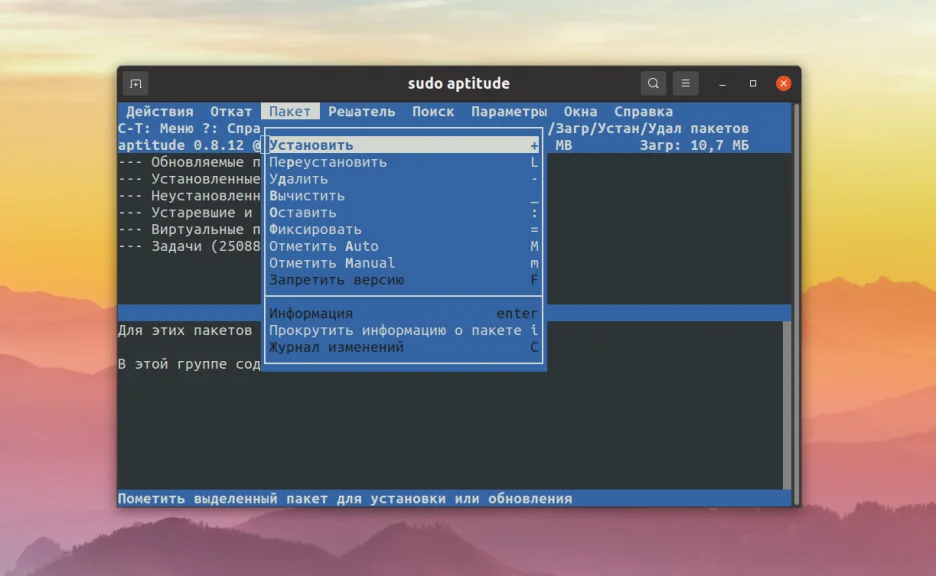
Task: Open the Поиск menu
Action: [x=433, y=111]
